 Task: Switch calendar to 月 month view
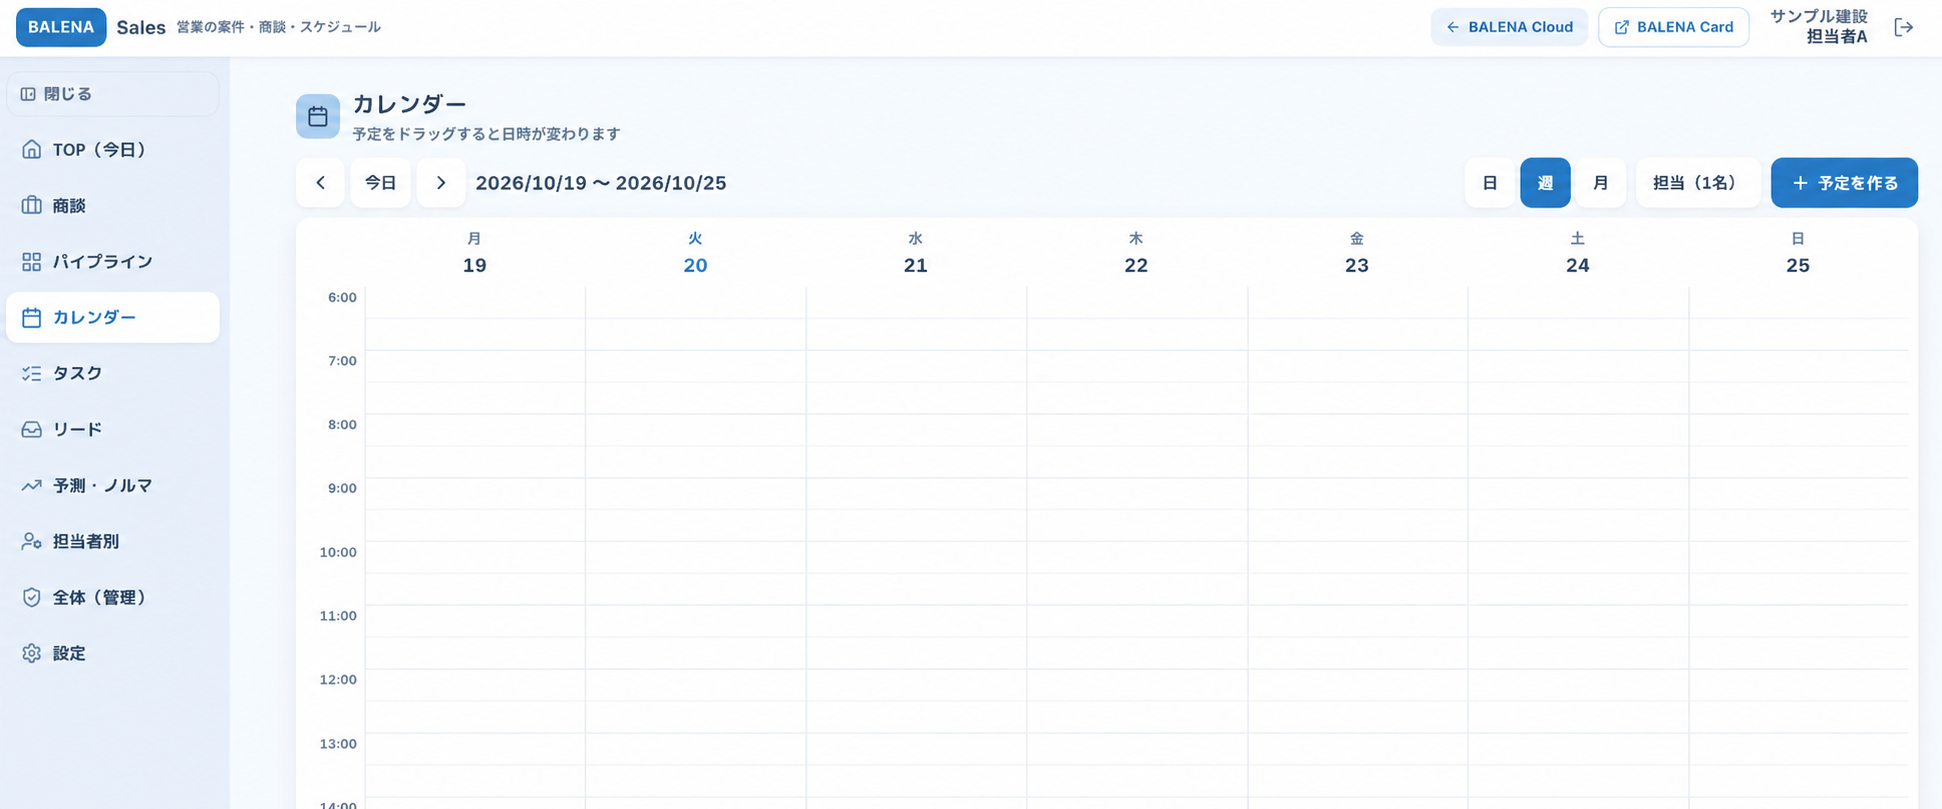(1601, 183)
